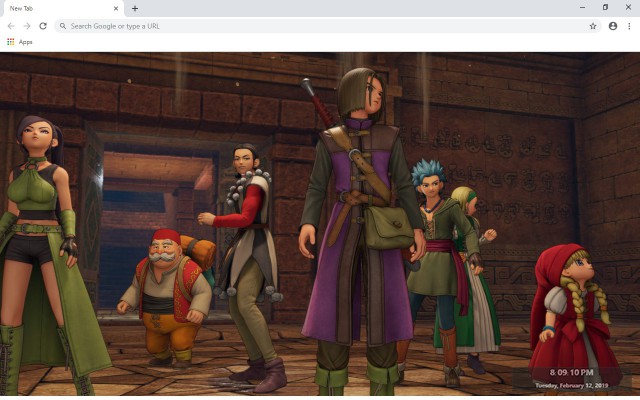This screenshot has width=640, height=400.
Task: Click the back navigation arrow
Action: pos(11,26)
